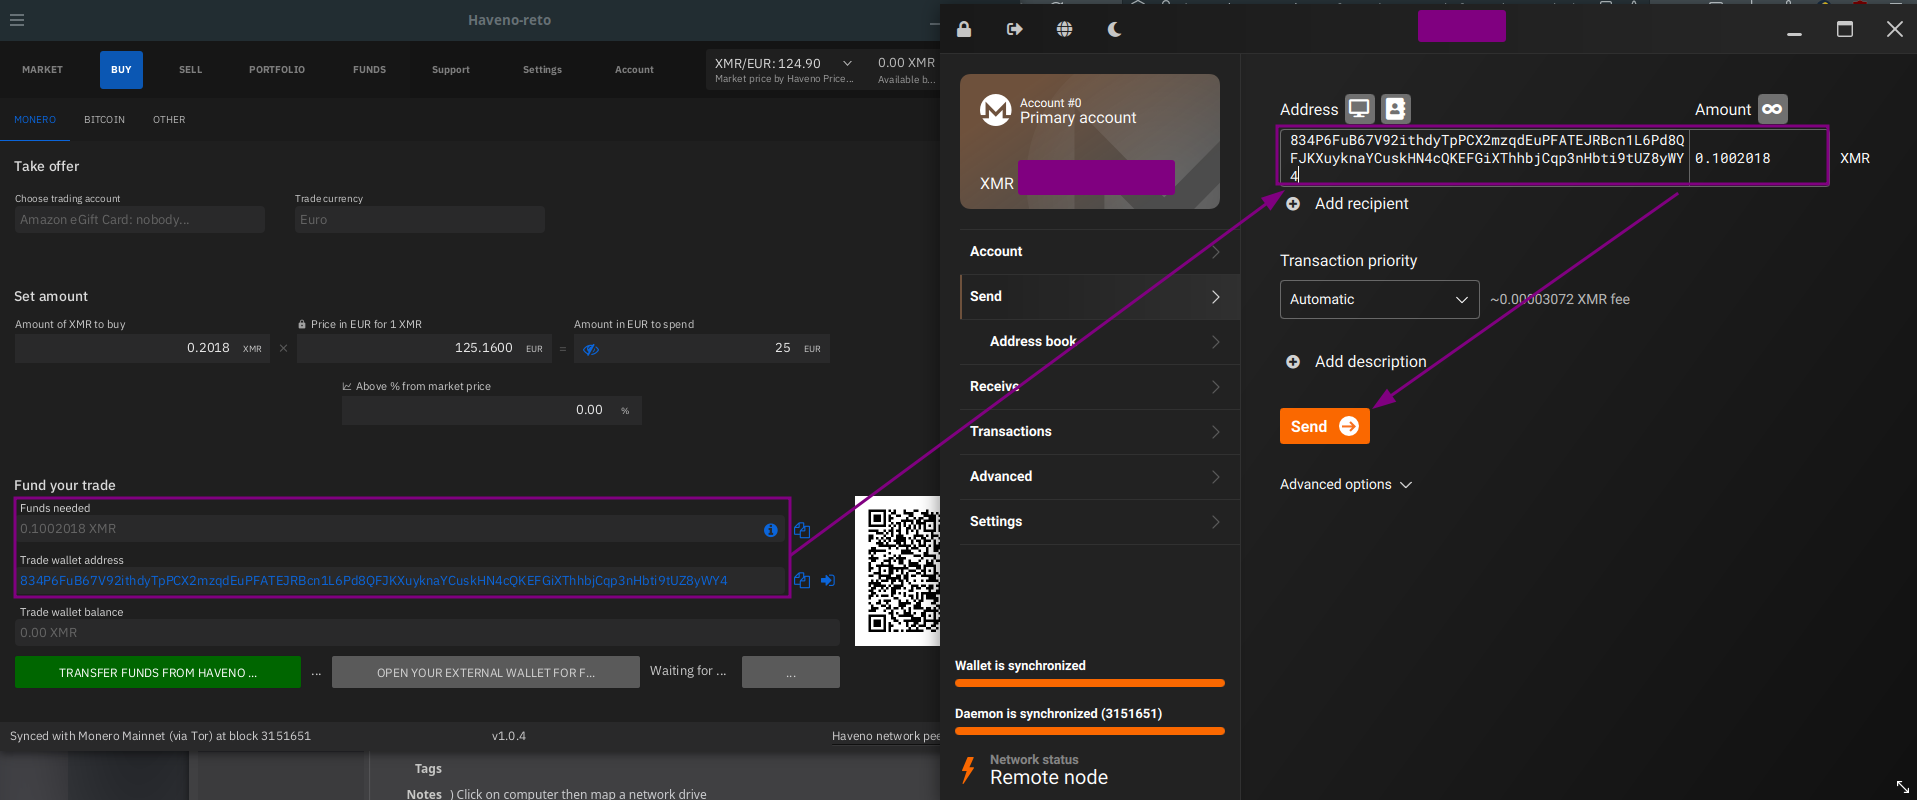Select the MONERO sub-tab

click(35, 120)
